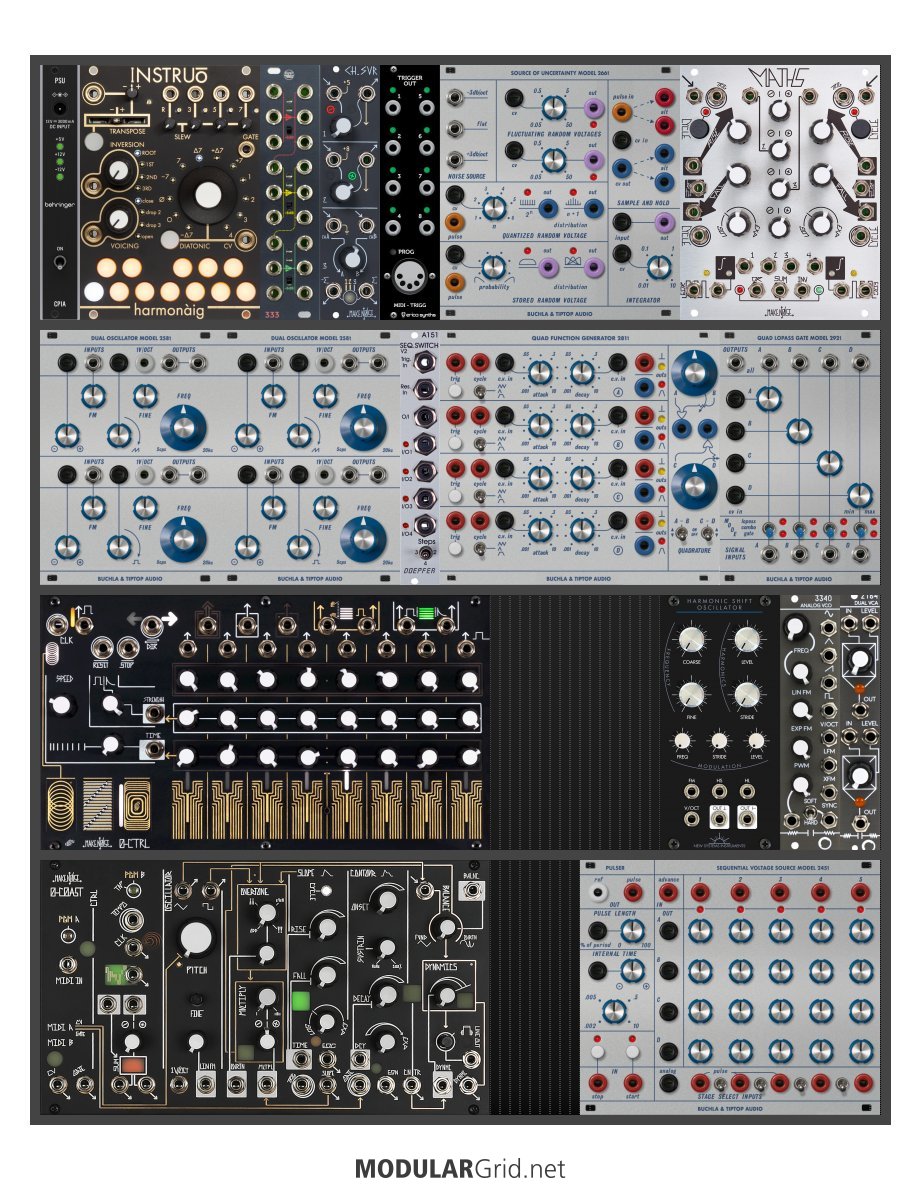Select the narrow 333 module

click(290, 192)
